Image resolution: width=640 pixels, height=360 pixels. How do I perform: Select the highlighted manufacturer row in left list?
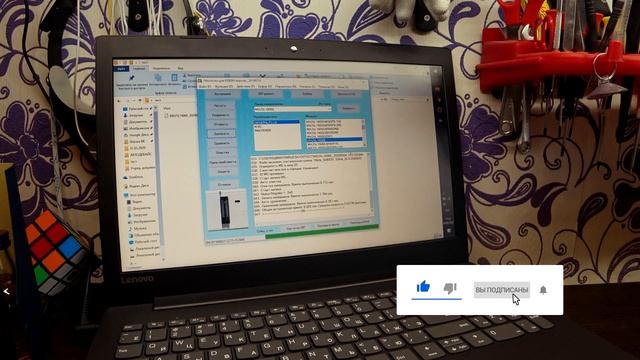click(x=276, y=122)
